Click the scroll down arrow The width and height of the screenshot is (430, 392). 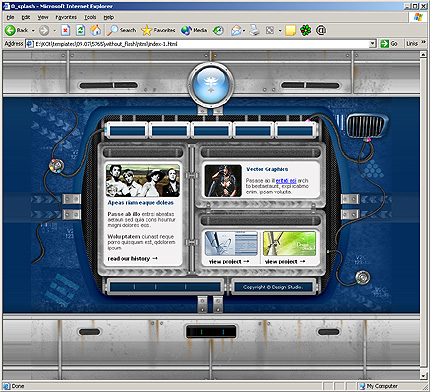pyautogui.click(x=423, y=376)
